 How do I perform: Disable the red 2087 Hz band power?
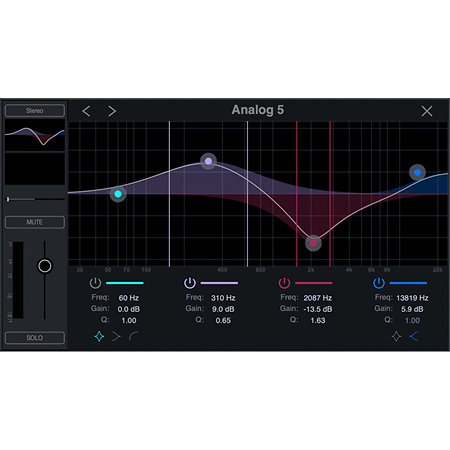point(284,283)
